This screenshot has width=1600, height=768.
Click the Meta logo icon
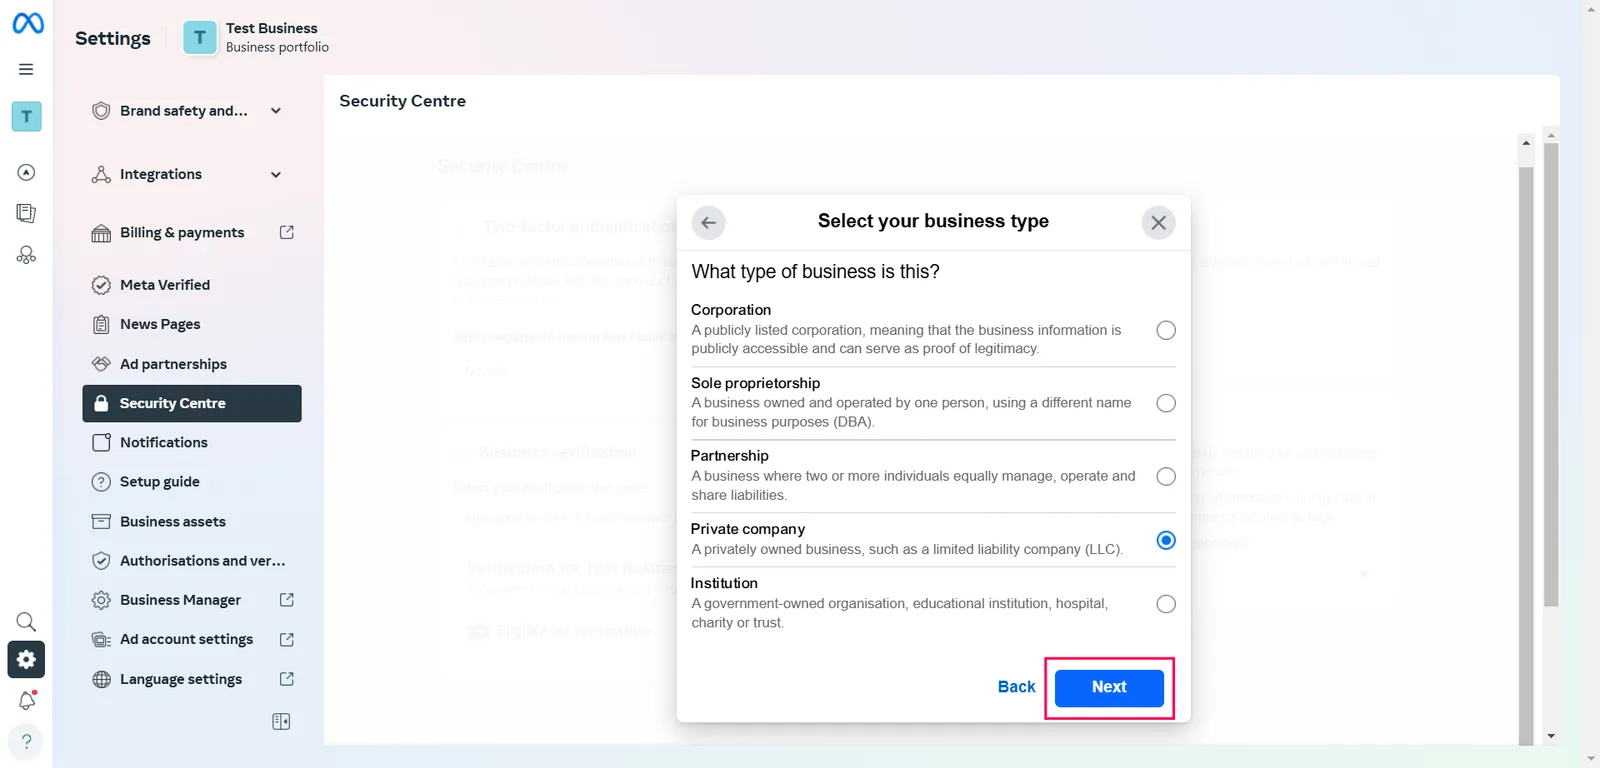point(28,23)
